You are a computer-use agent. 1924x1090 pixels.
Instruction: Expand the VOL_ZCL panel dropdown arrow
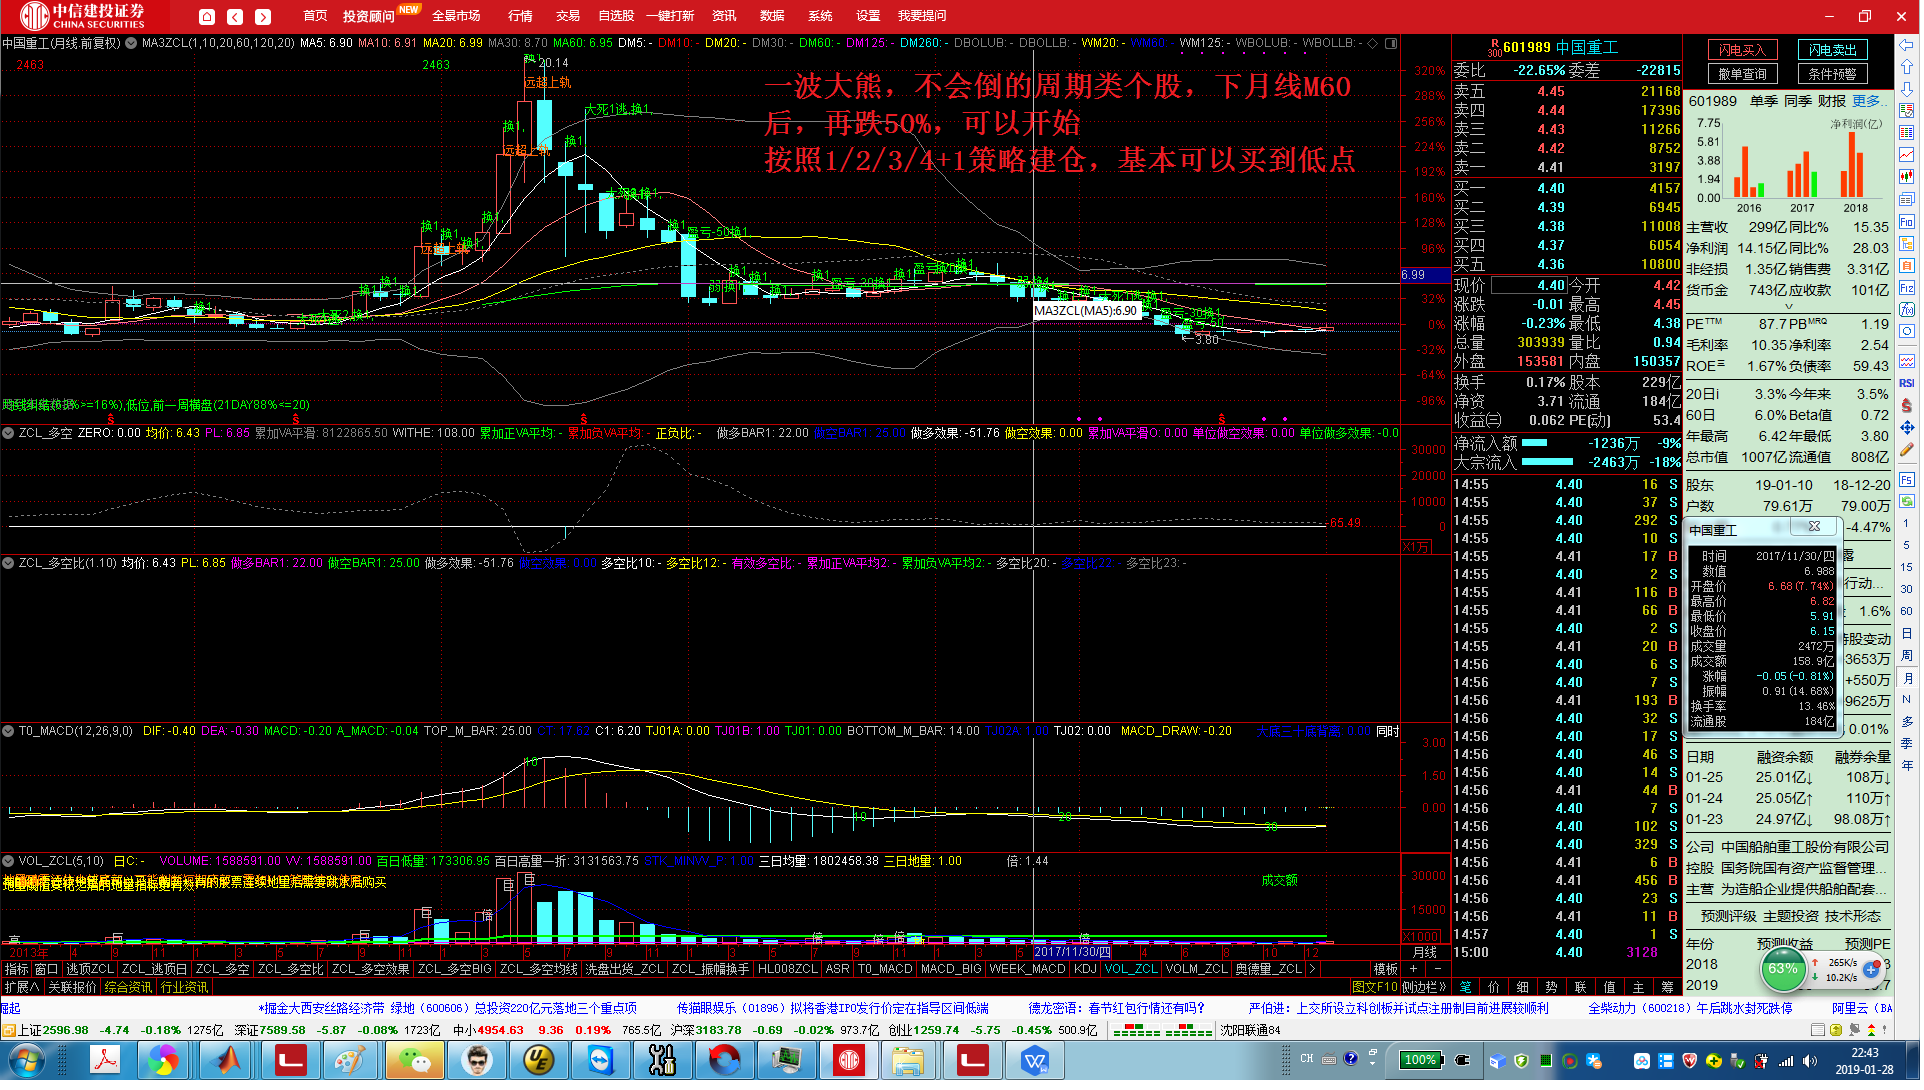point(8,861)
